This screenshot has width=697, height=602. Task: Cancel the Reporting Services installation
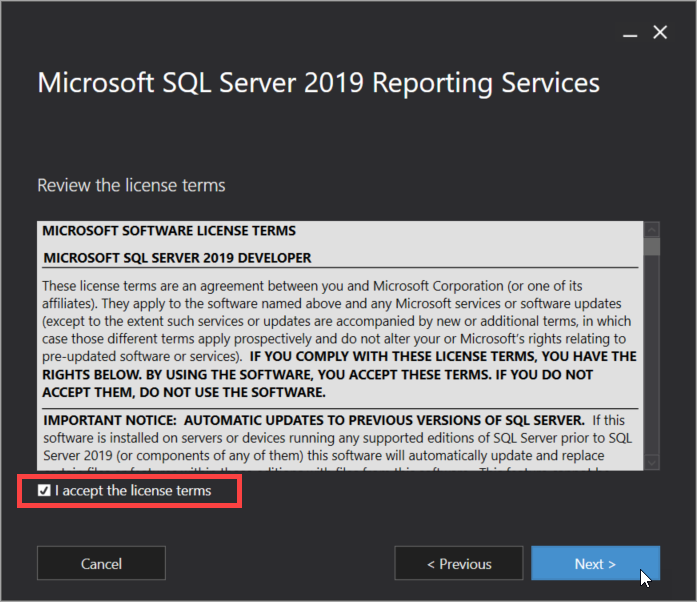tap(101, 563)
